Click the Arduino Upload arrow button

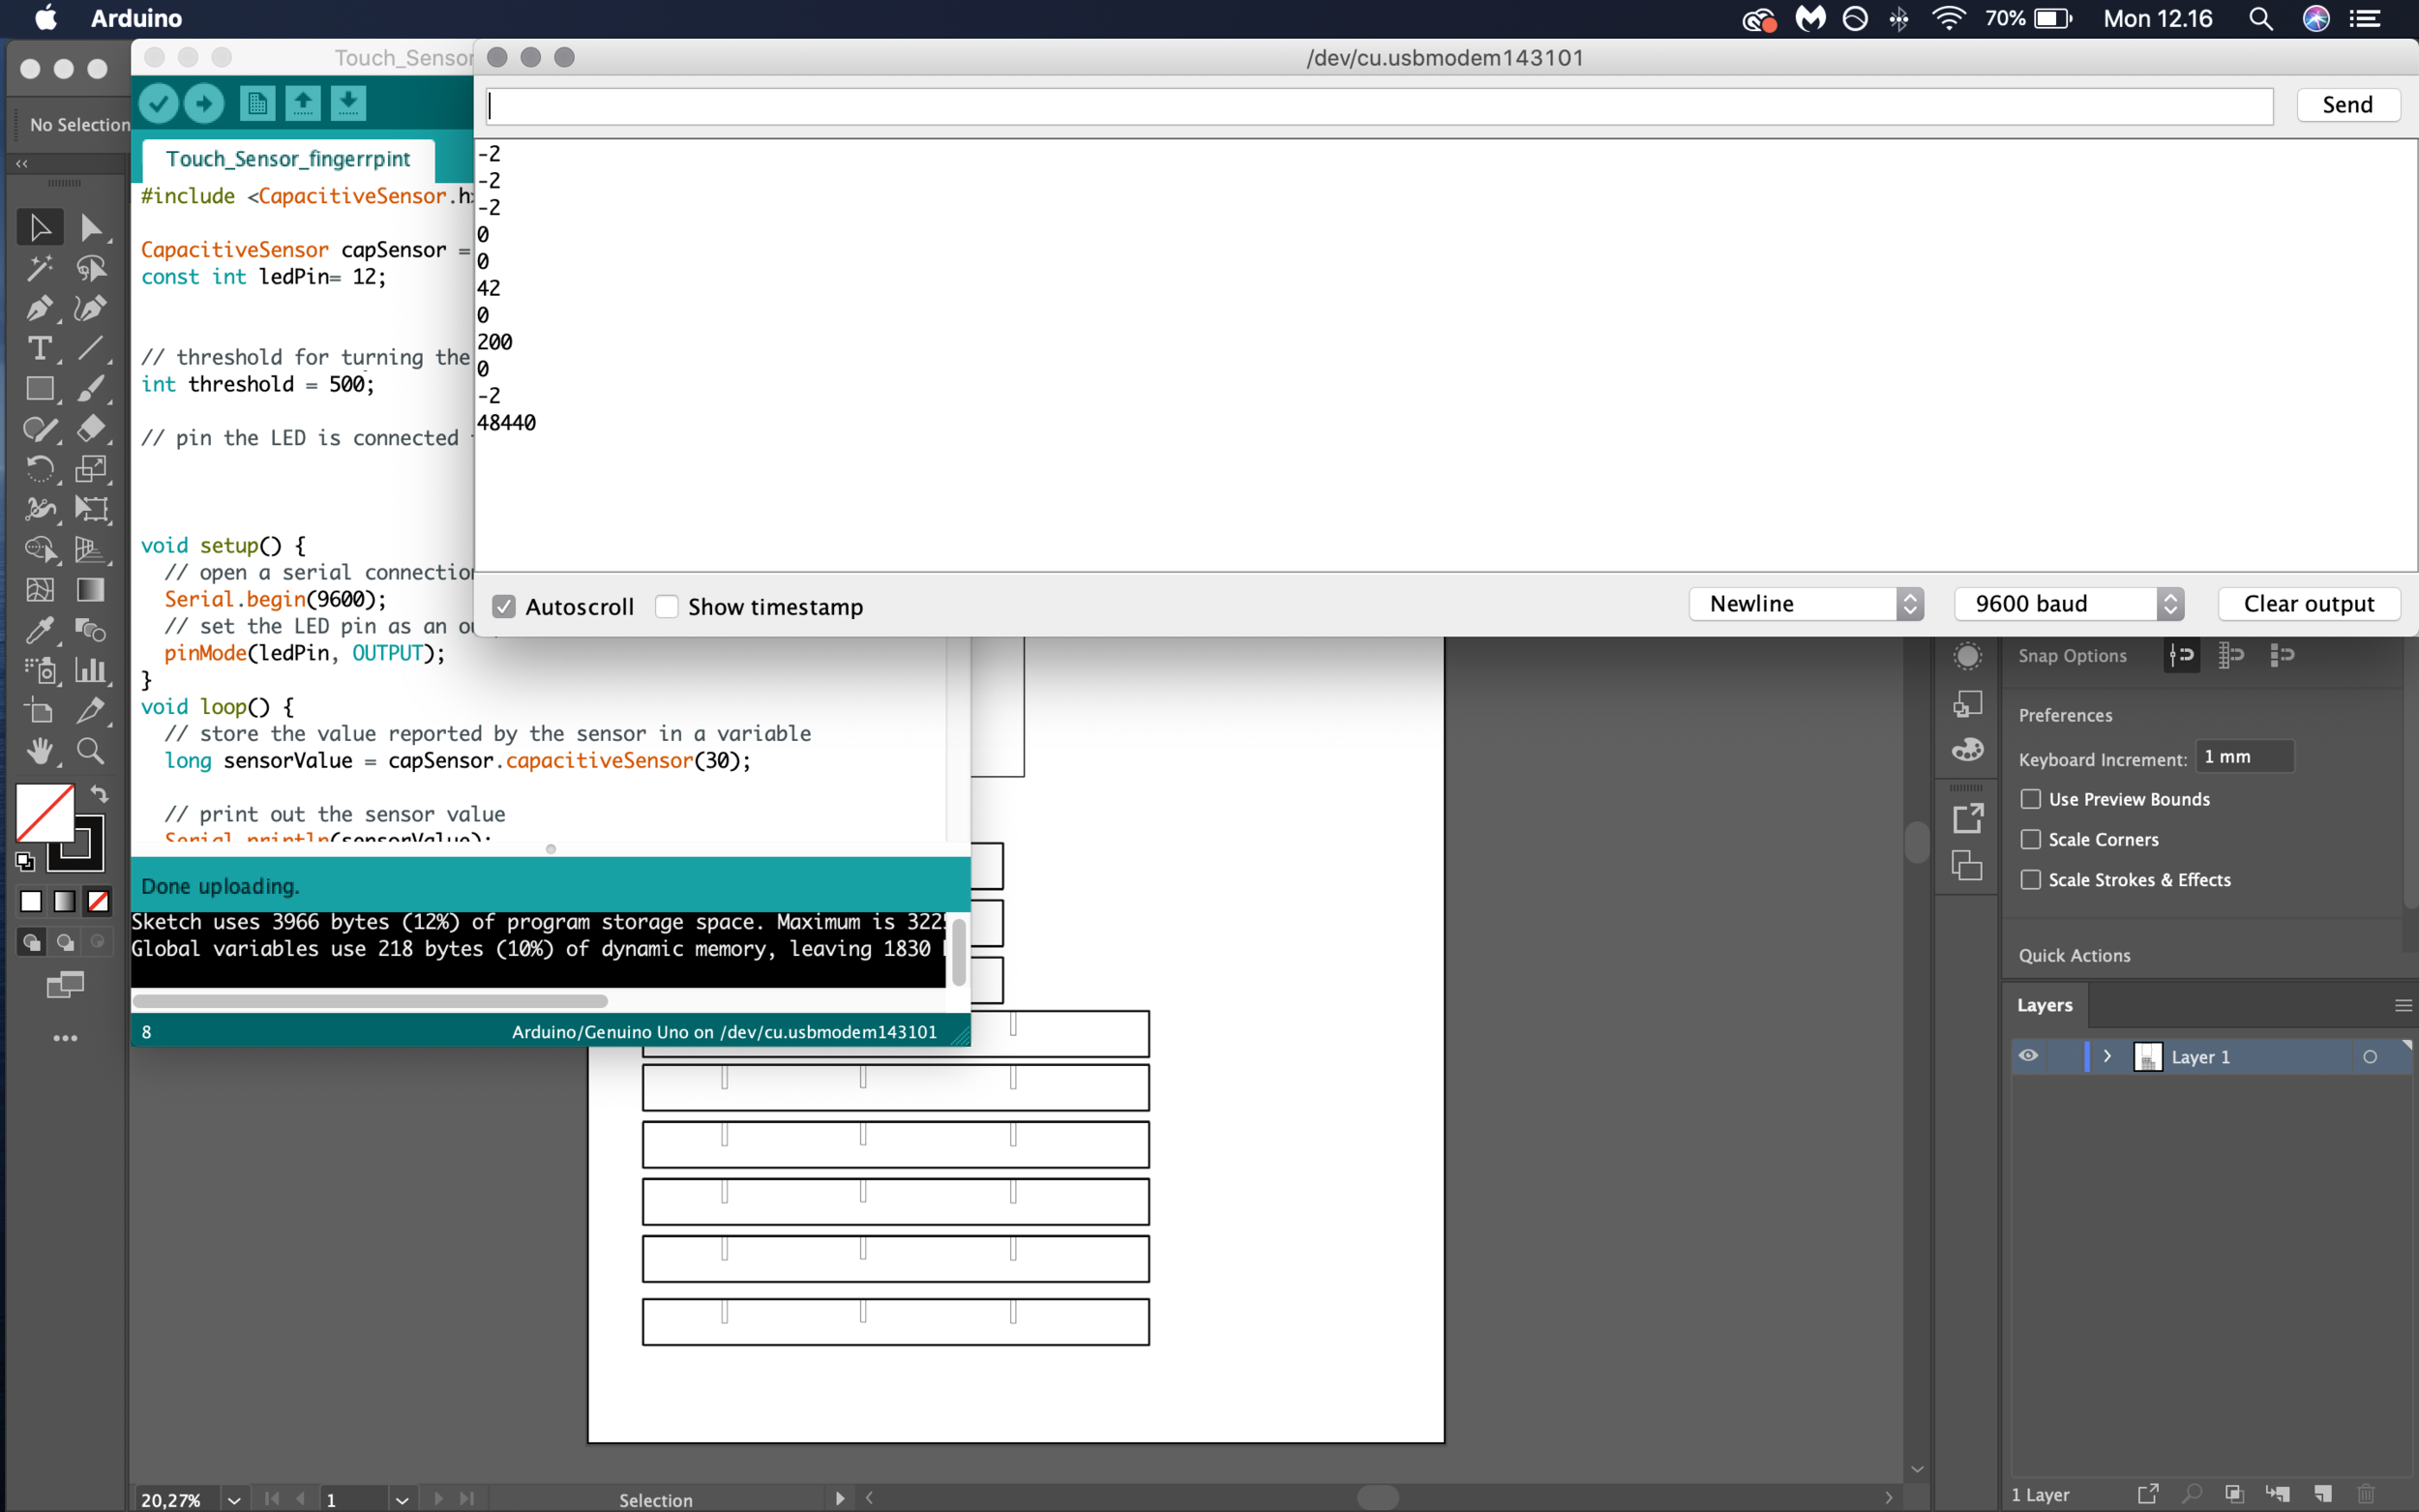[x=204, y=103]
